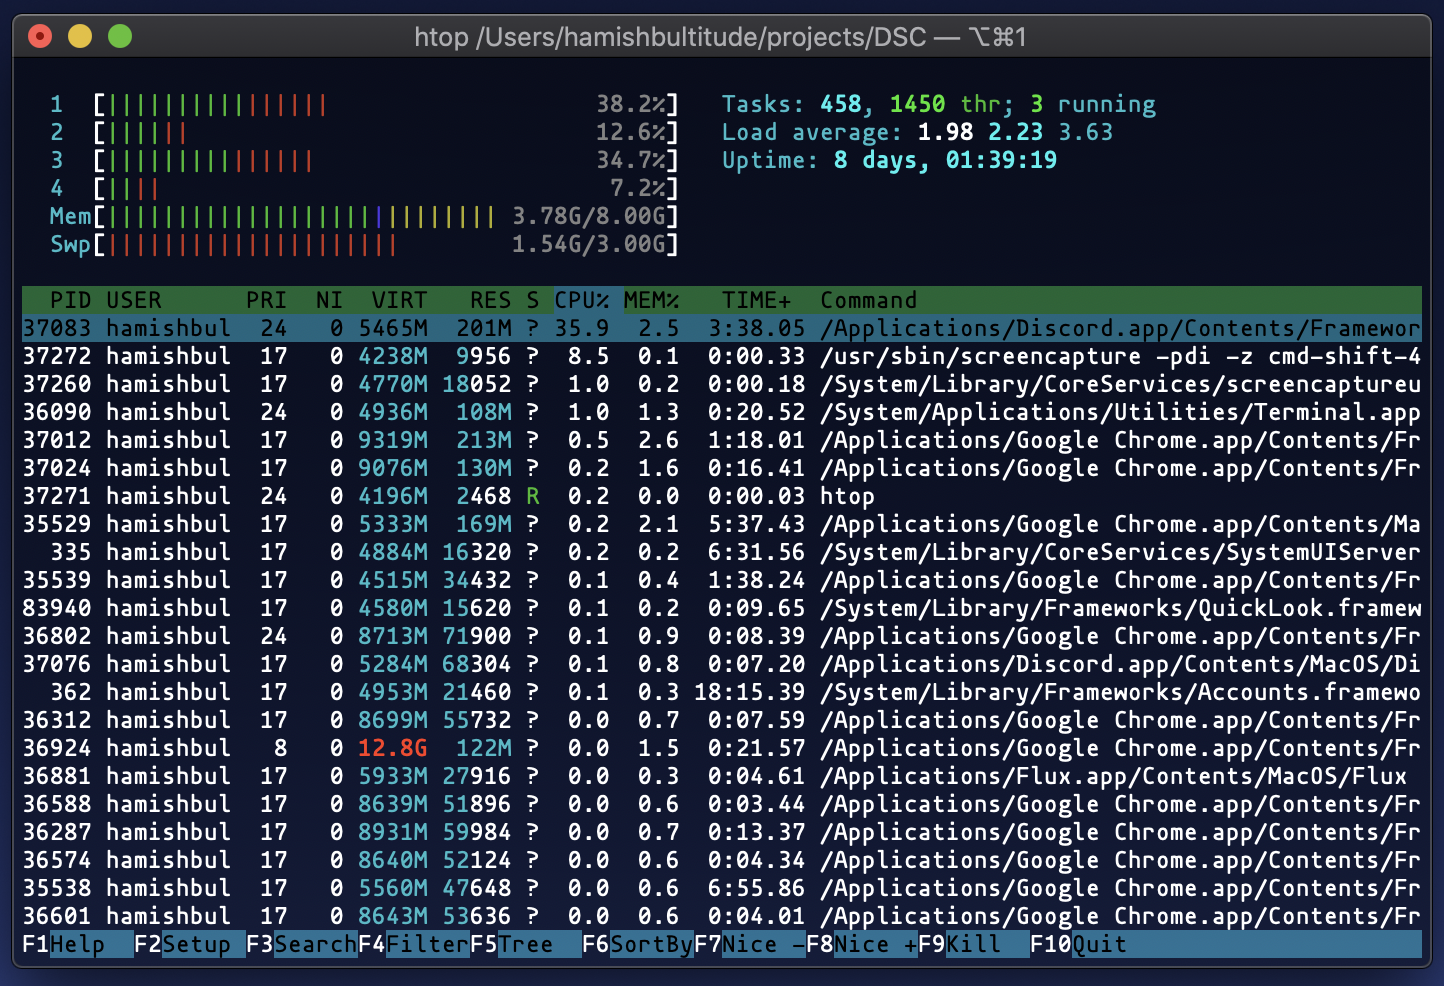Select Chrome process row PID 35539
Screen dimensions: 1444x986
click(721, 580)
